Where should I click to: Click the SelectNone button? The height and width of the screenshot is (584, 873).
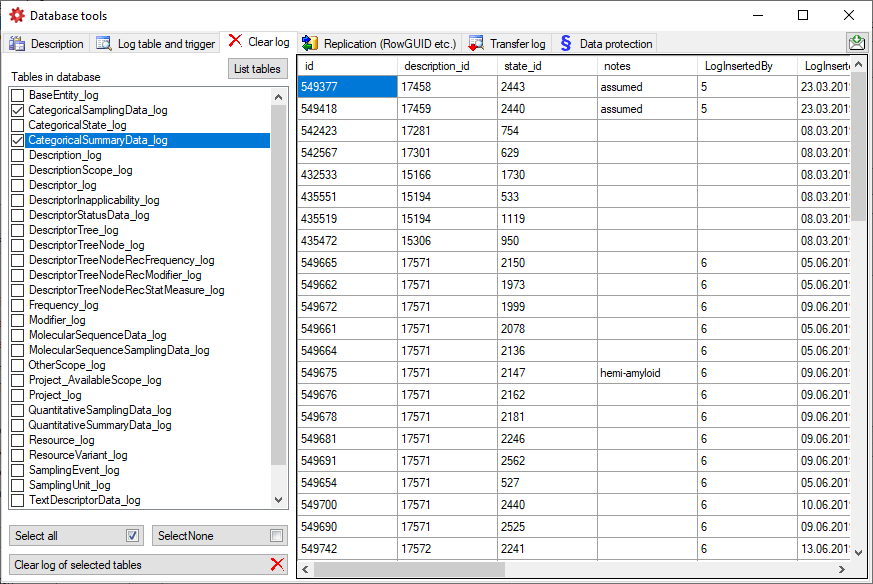[219, 536]
